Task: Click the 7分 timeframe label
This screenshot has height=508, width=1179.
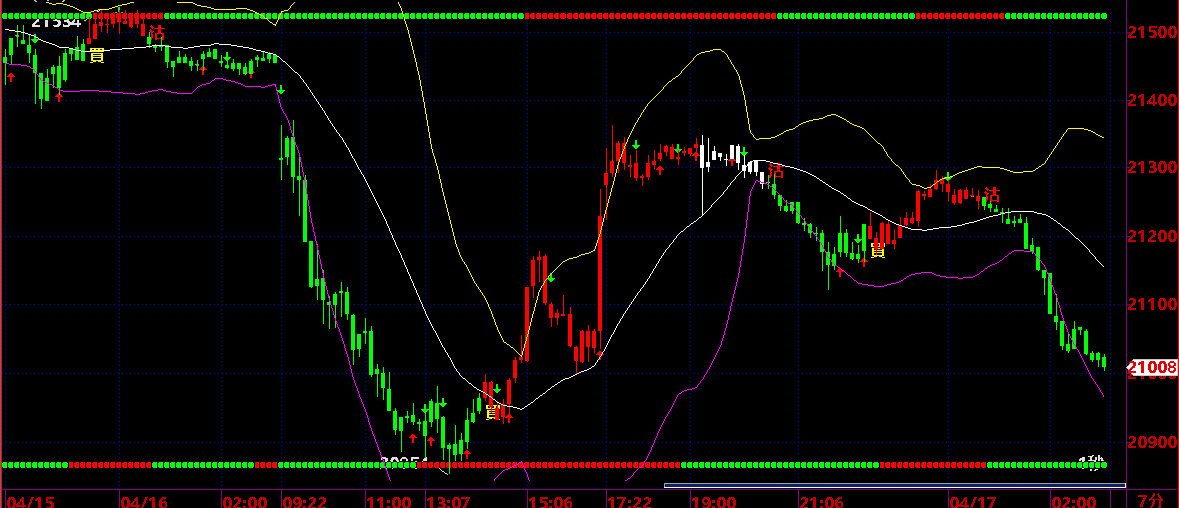Action: click(x=1150, y=500)
